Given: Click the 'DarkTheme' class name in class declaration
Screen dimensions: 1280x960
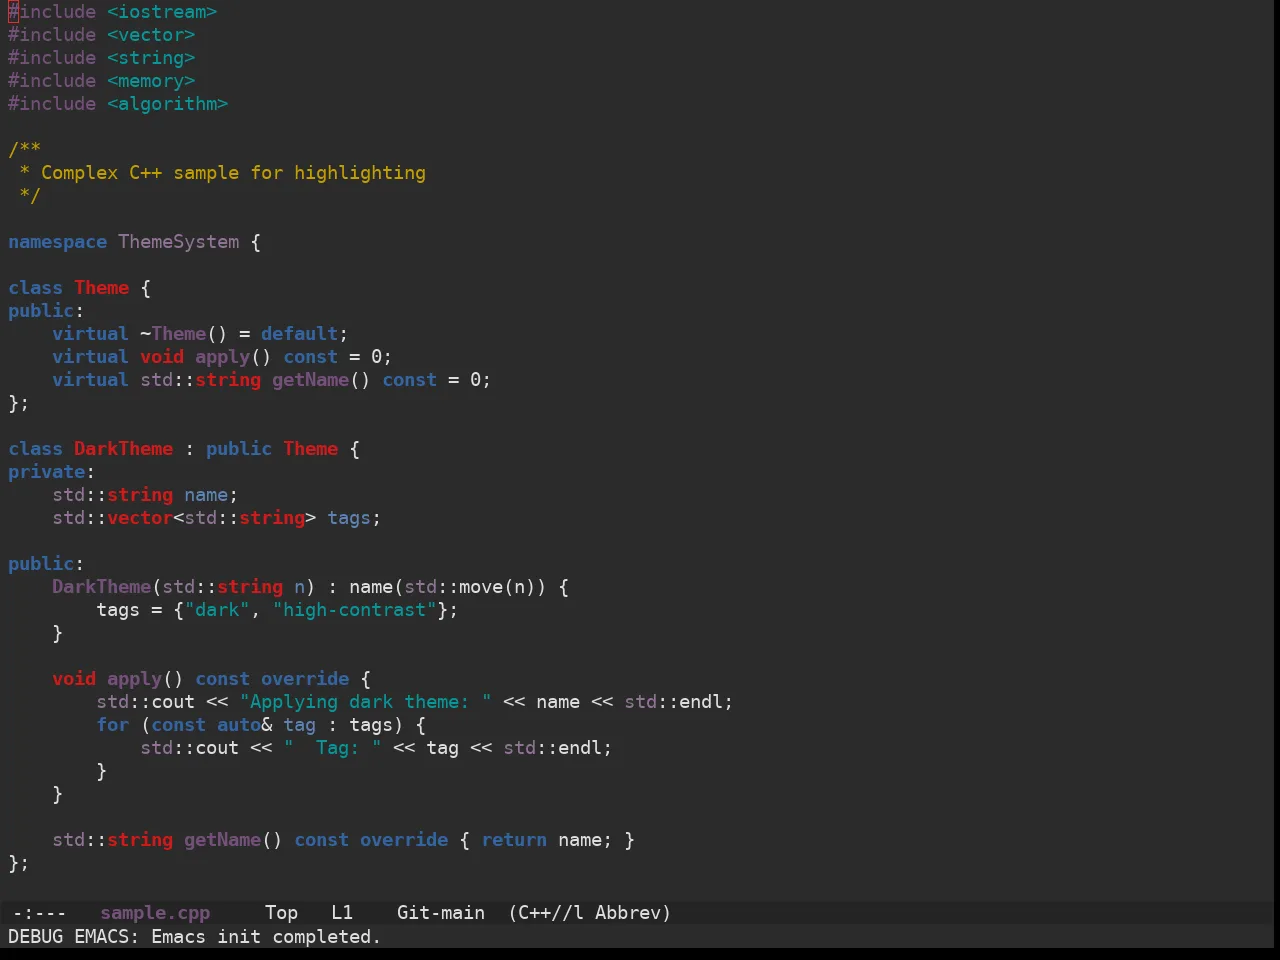Looking at the screenshot, I should [x=123, y=449].
